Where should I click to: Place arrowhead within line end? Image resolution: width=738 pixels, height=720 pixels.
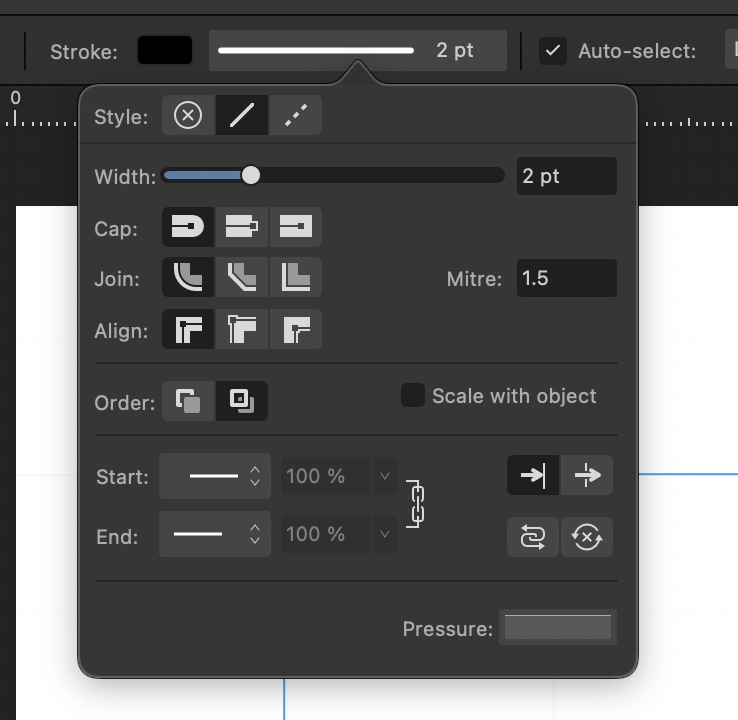point(533,475)
